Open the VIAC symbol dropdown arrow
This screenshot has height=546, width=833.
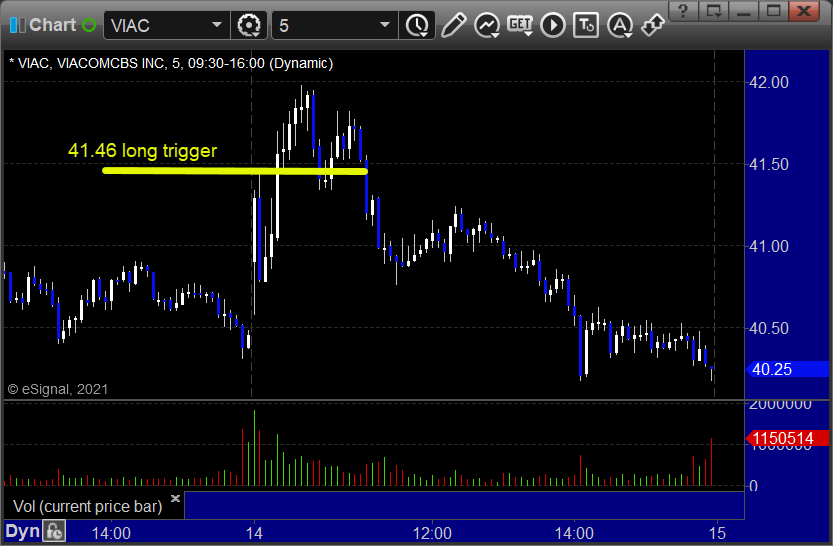(216, 24)
